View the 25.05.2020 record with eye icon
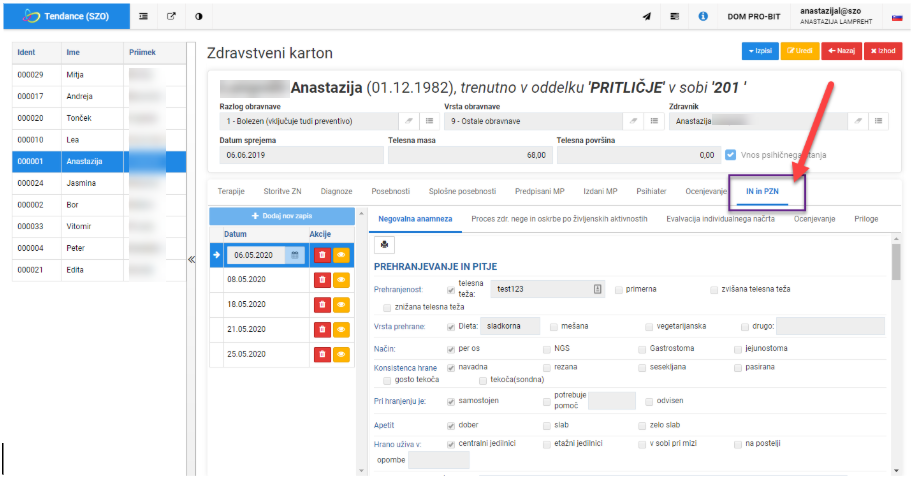 [x=342, y=354]
